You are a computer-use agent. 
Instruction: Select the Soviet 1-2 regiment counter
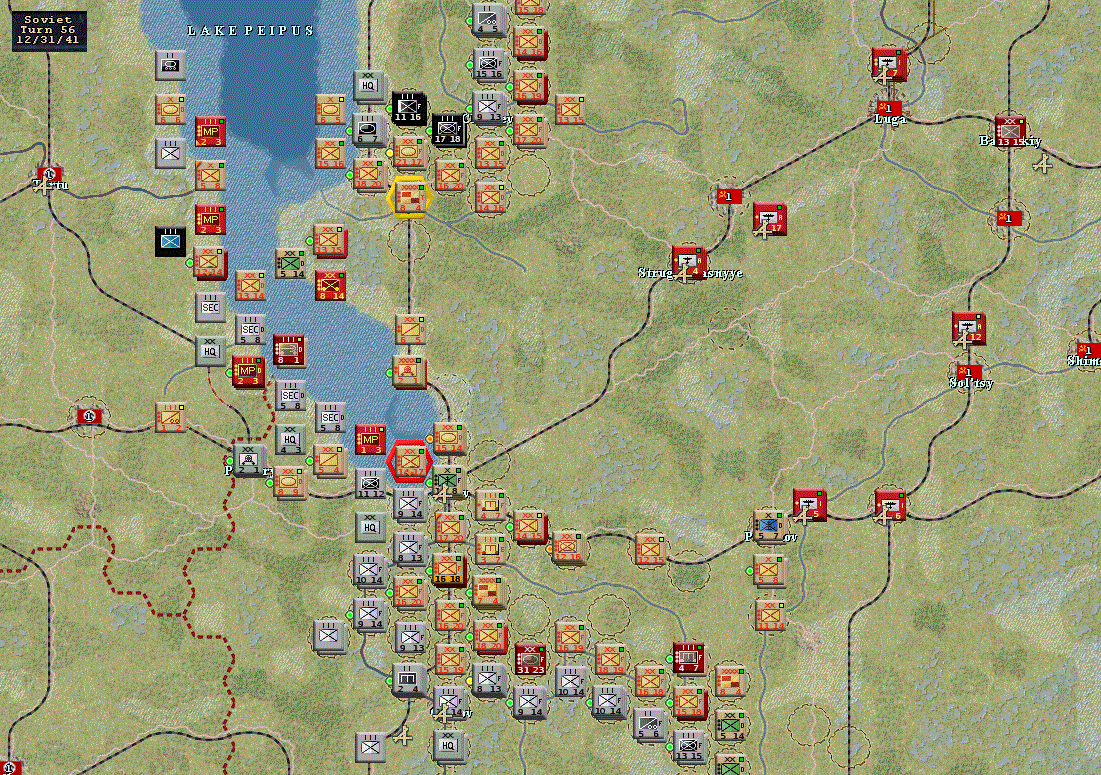click(171, 417)
